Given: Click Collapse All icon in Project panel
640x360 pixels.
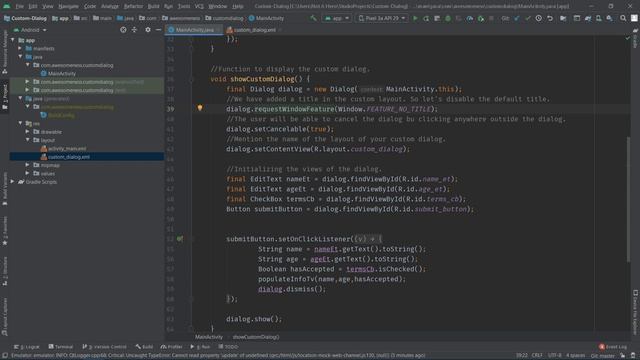Looking at the screenshot, I should point(134,30).
